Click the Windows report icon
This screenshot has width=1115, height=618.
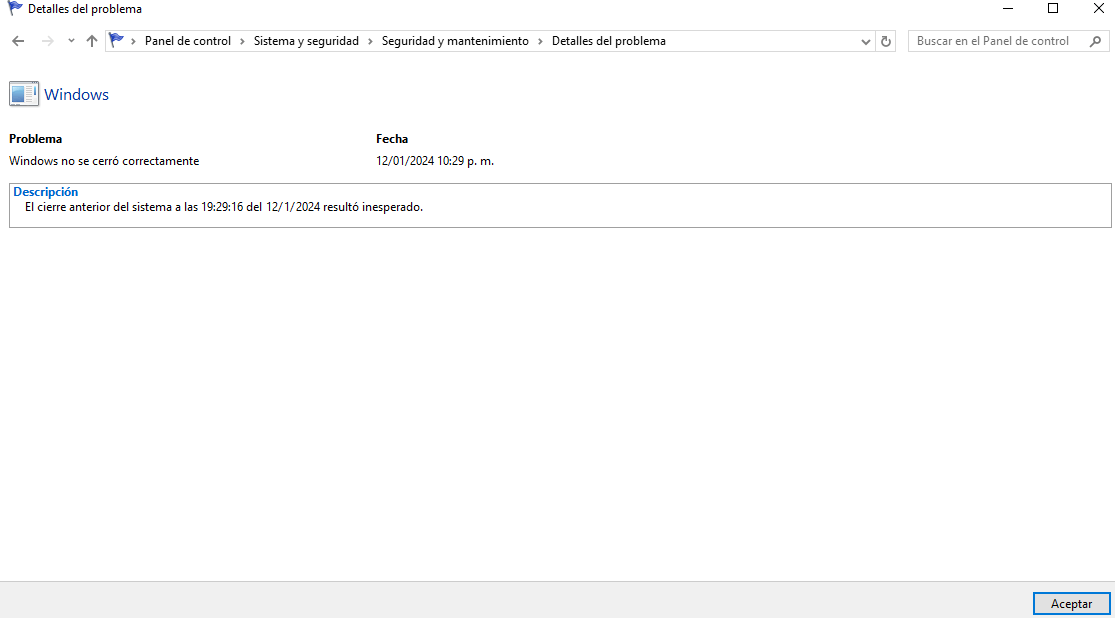coord(24,94)
